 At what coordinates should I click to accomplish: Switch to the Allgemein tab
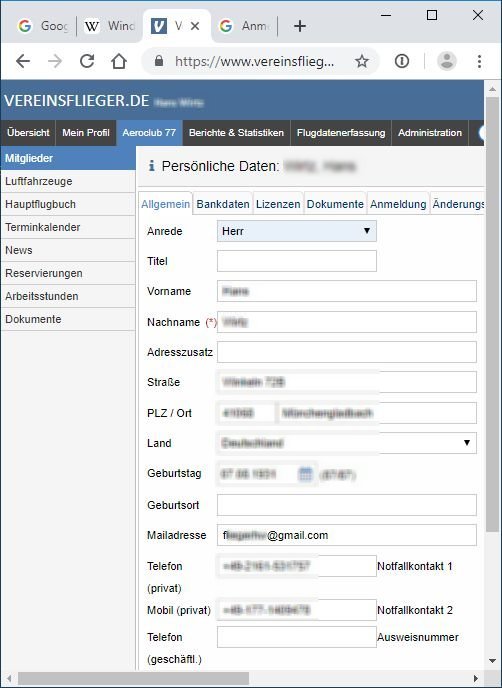(165, 204)
